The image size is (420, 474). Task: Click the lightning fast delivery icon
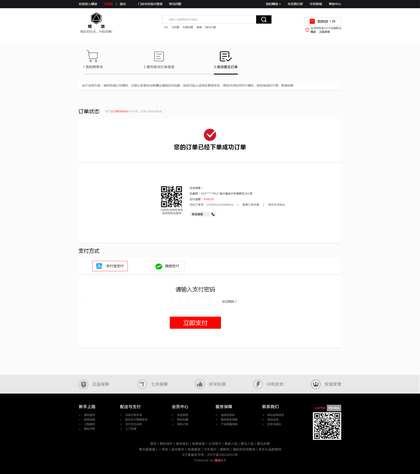[x=258, y=384]
